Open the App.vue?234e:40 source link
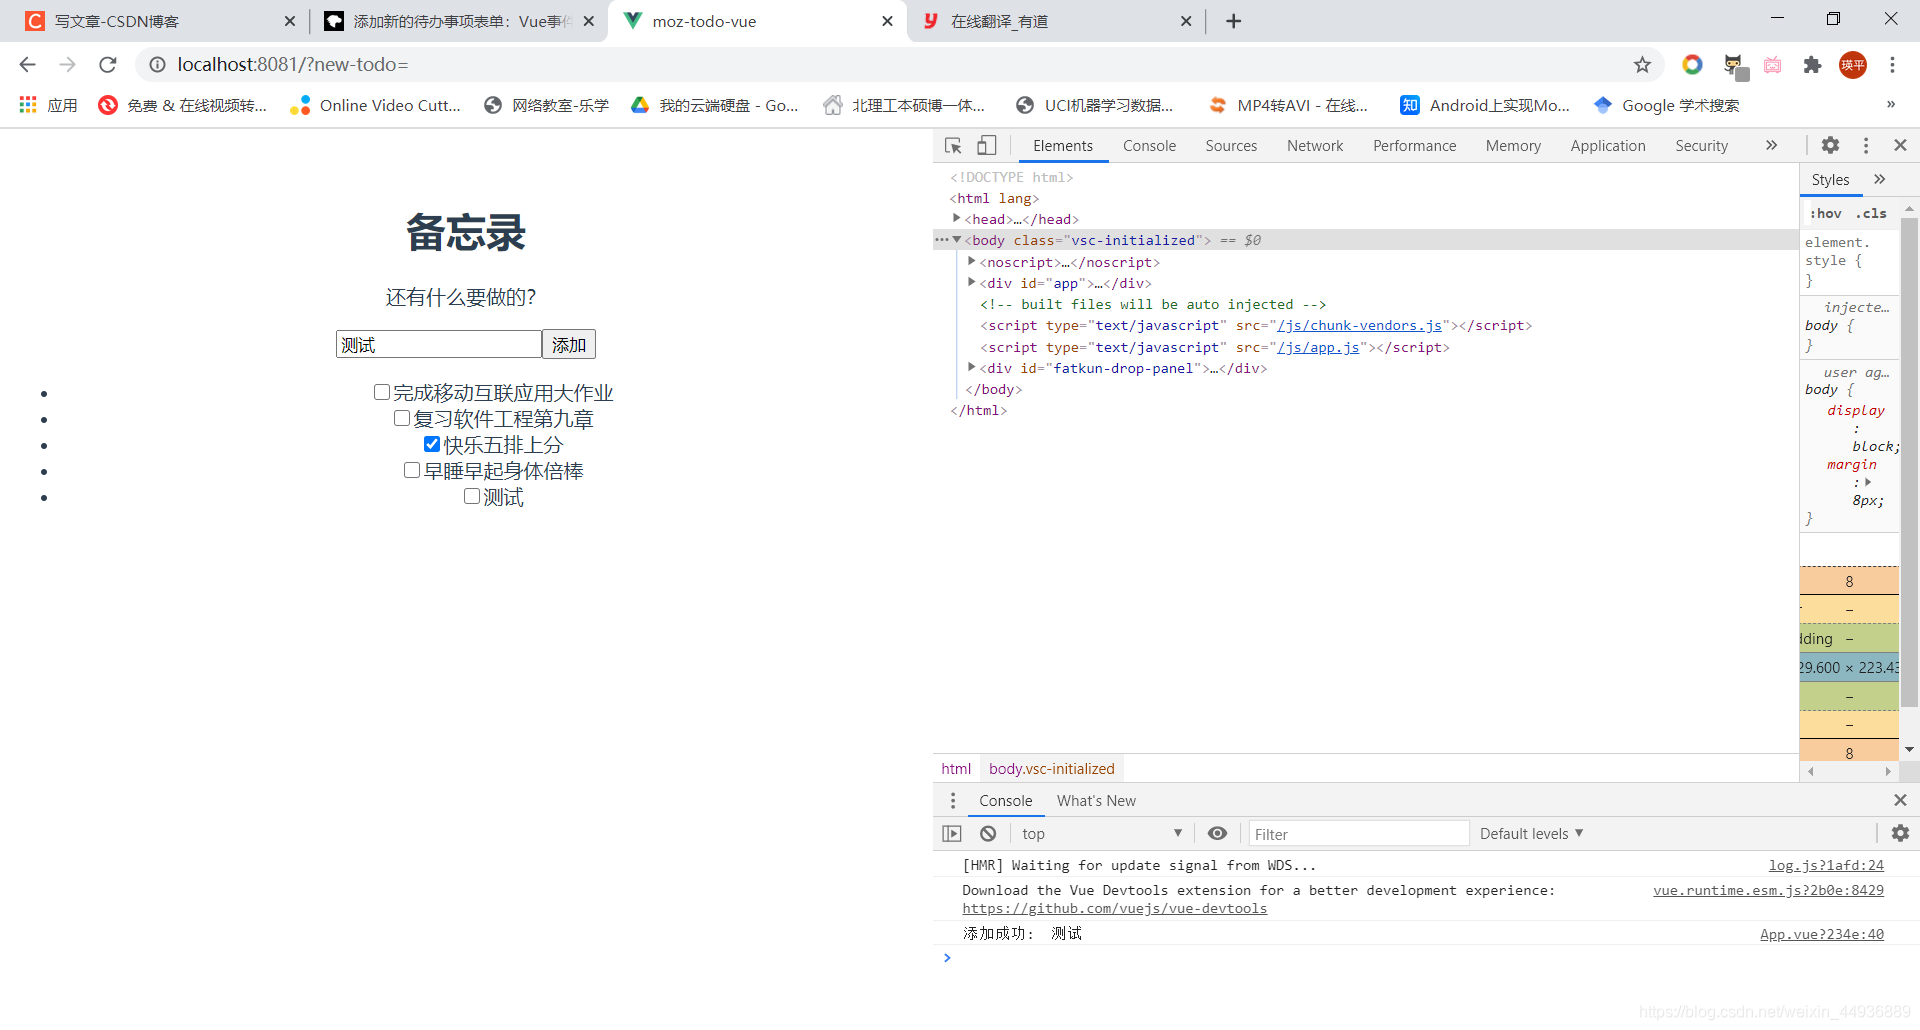Screen dimensions: 1920x1030 click(1822, 934)
